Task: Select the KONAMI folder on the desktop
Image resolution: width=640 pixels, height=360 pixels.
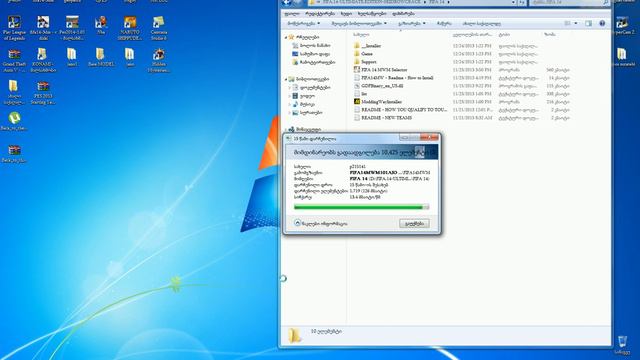Action: (x=42, y=60)
